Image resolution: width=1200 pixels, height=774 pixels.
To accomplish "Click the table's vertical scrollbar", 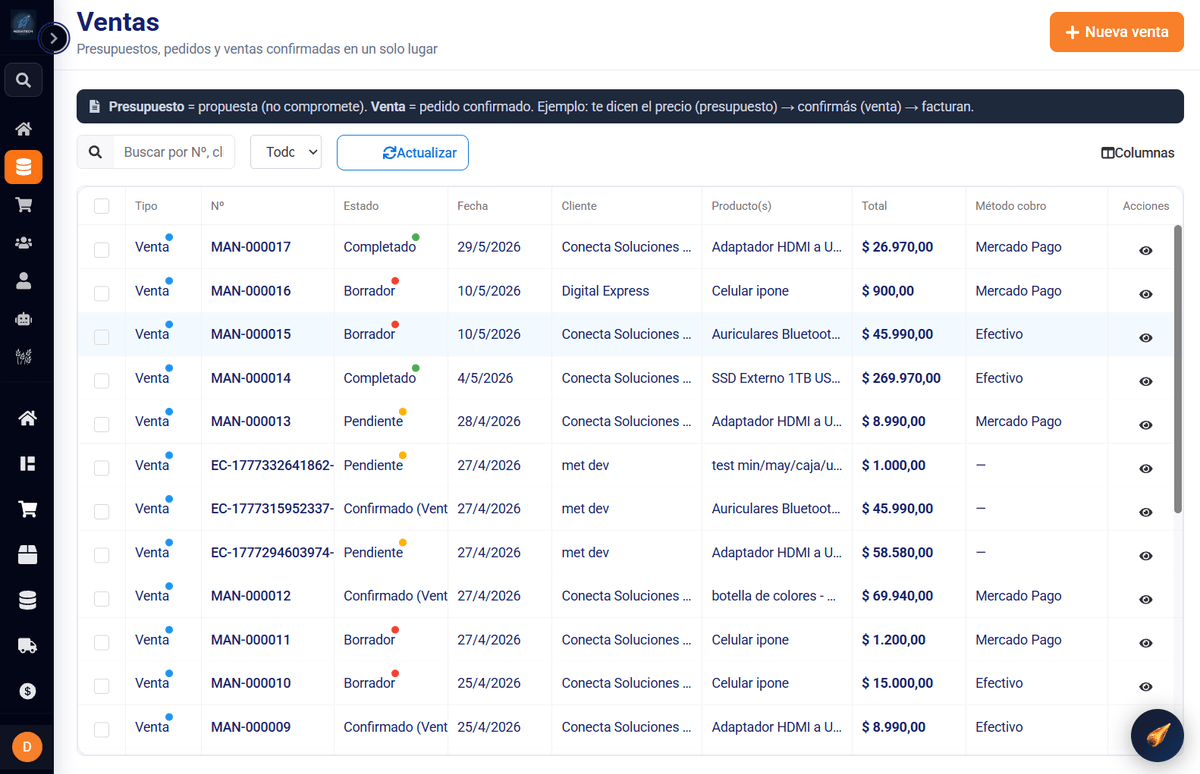I will (x=1178, y=370).
